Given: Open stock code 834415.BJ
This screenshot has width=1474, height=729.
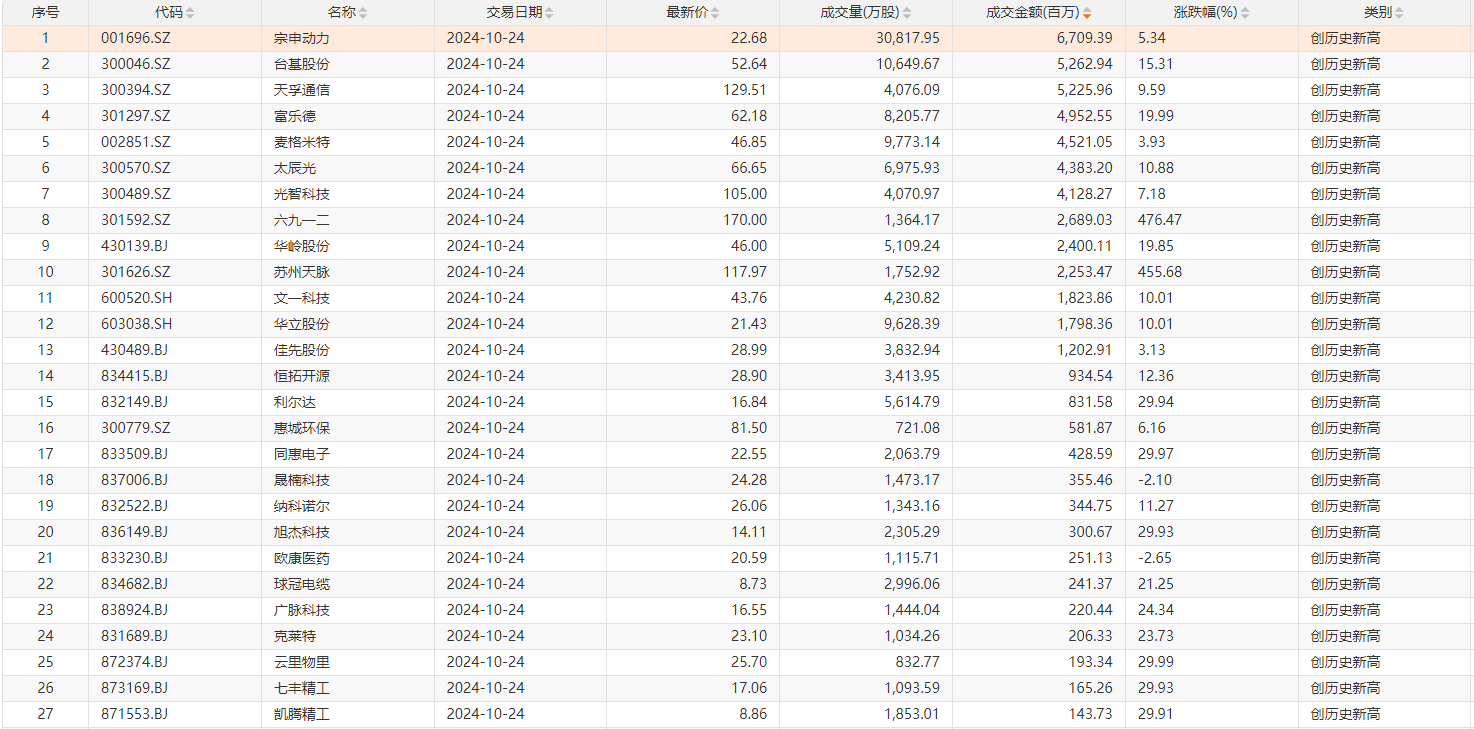Looking at the screenshot, I should point(135,376).
